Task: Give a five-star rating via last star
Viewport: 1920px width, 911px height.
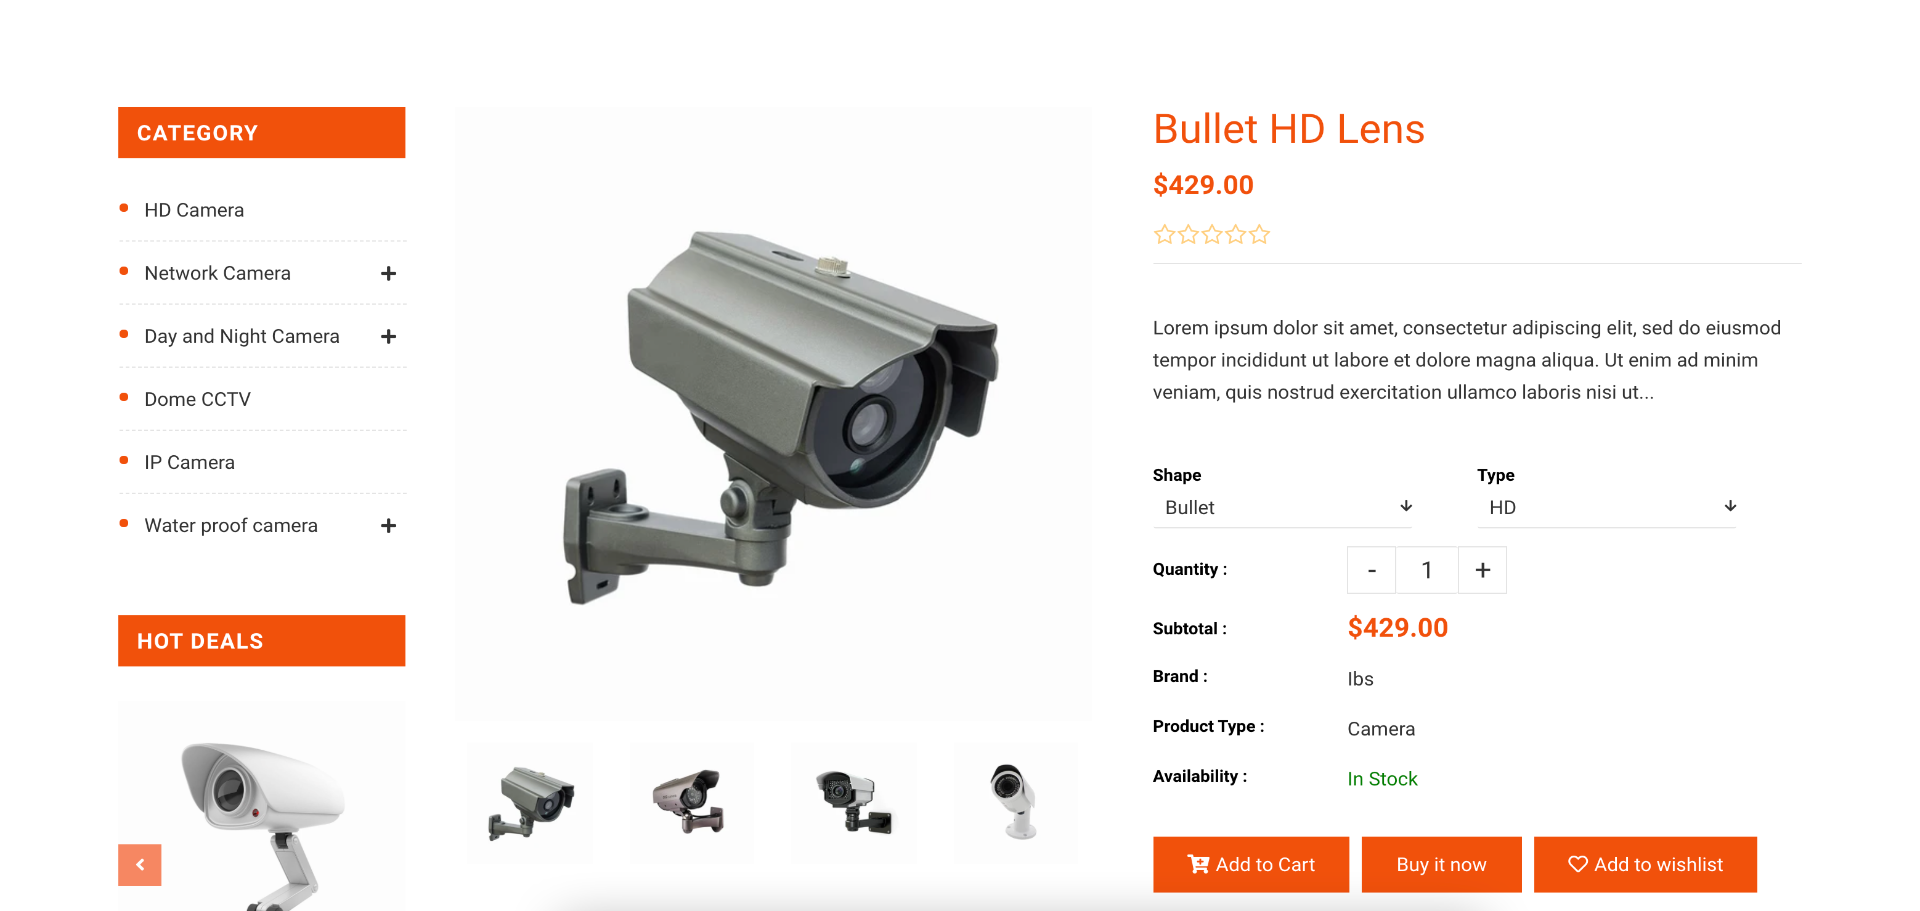Action: [1260, 235]
